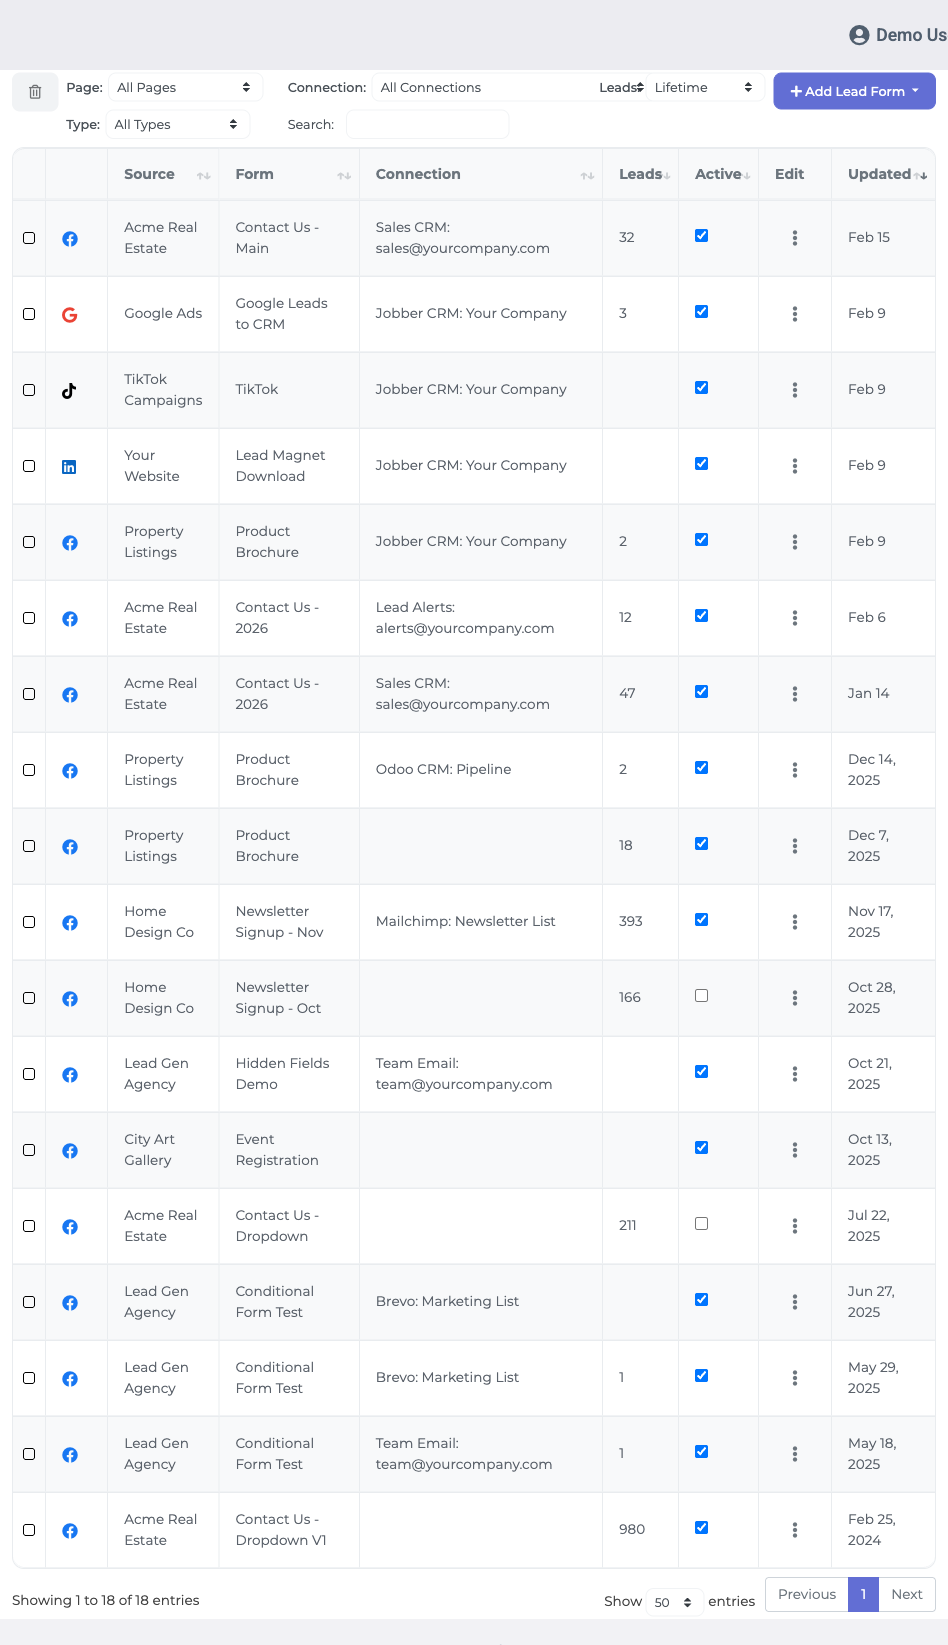Open the Connection filter dropdown
Viewport: 948px width, 1645px height.
click(510, 87)
